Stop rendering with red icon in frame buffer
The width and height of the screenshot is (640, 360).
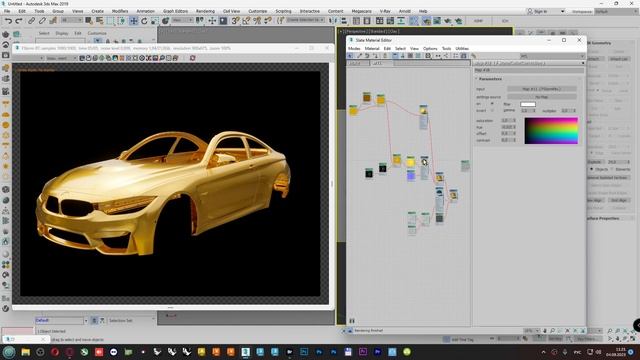[x=193, y=58]
